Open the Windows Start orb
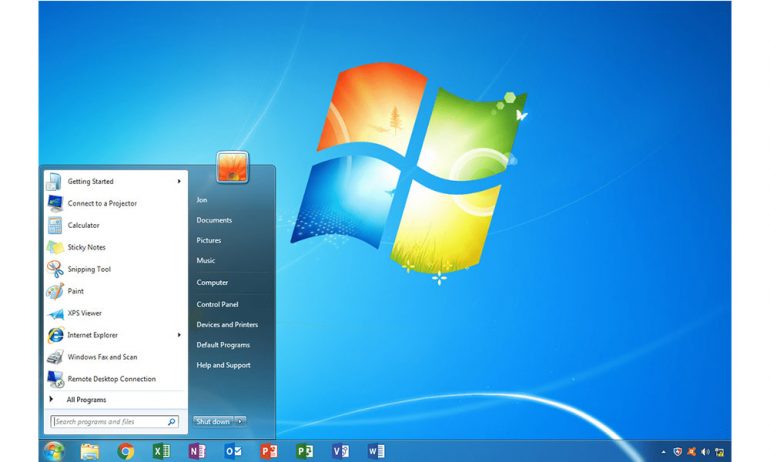The height and width of the screenshot is (462, 770). click(x=54, y=451)
